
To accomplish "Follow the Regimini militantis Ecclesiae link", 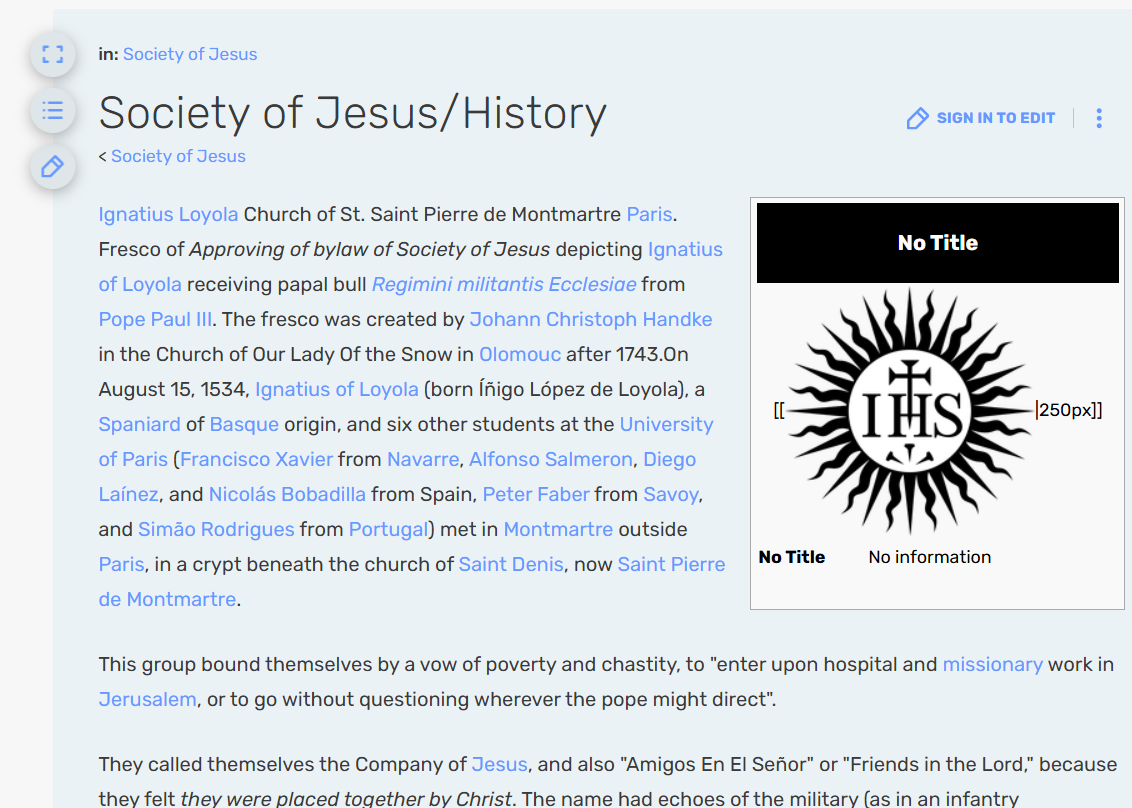I will click(504, 284).
